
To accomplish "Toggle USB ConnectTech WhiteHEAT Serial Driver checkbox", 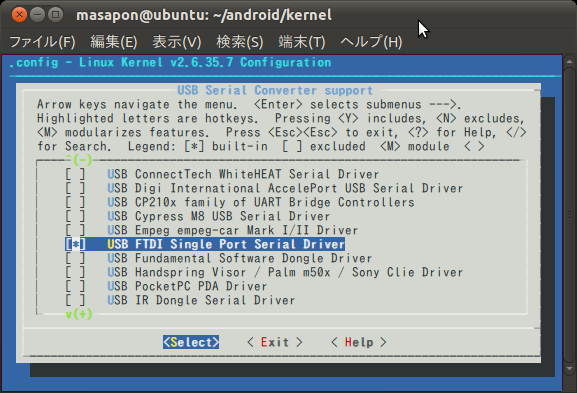I will tap(75, 174).
